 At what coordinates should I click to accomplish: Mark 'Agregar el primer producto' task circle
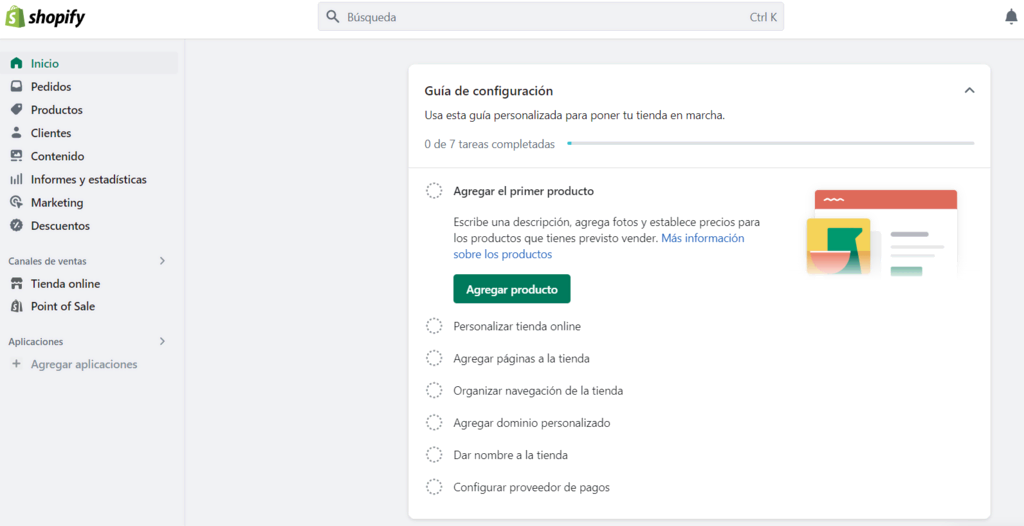434,191
